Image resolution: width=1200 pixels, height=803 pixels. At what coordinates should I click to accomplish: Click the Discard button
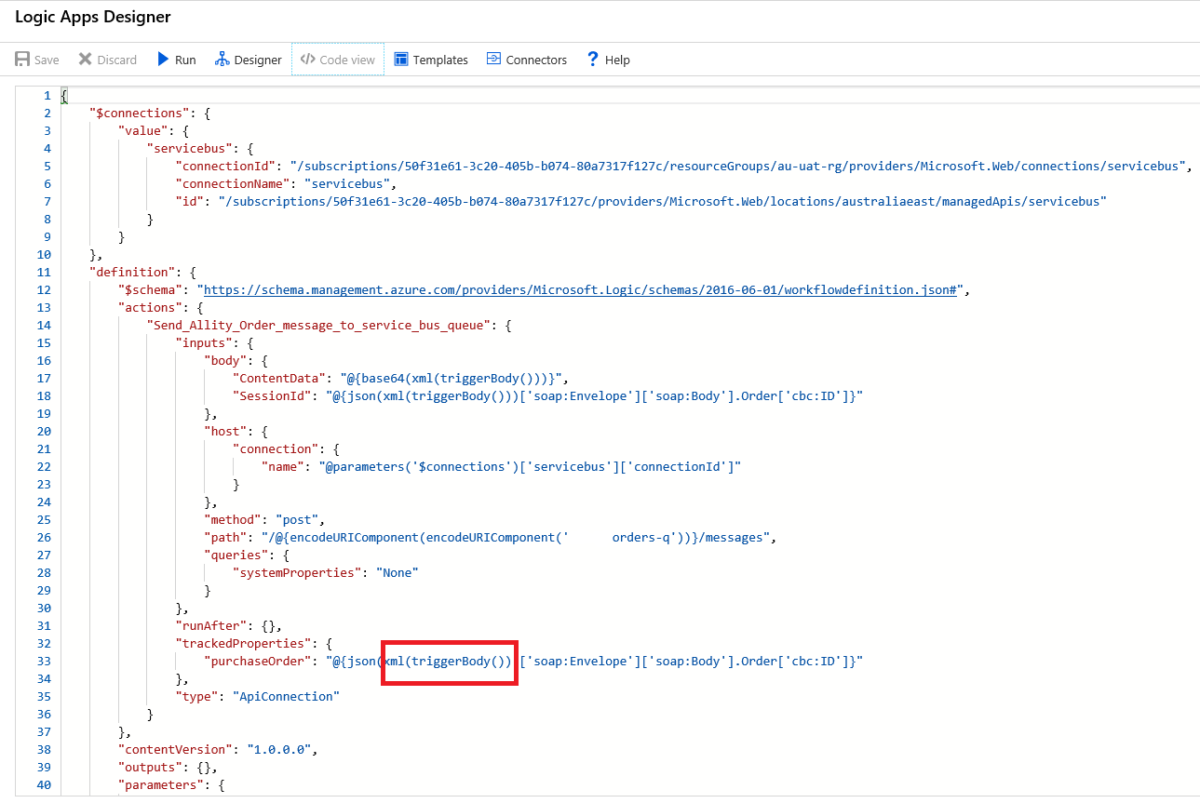[107, 59]
